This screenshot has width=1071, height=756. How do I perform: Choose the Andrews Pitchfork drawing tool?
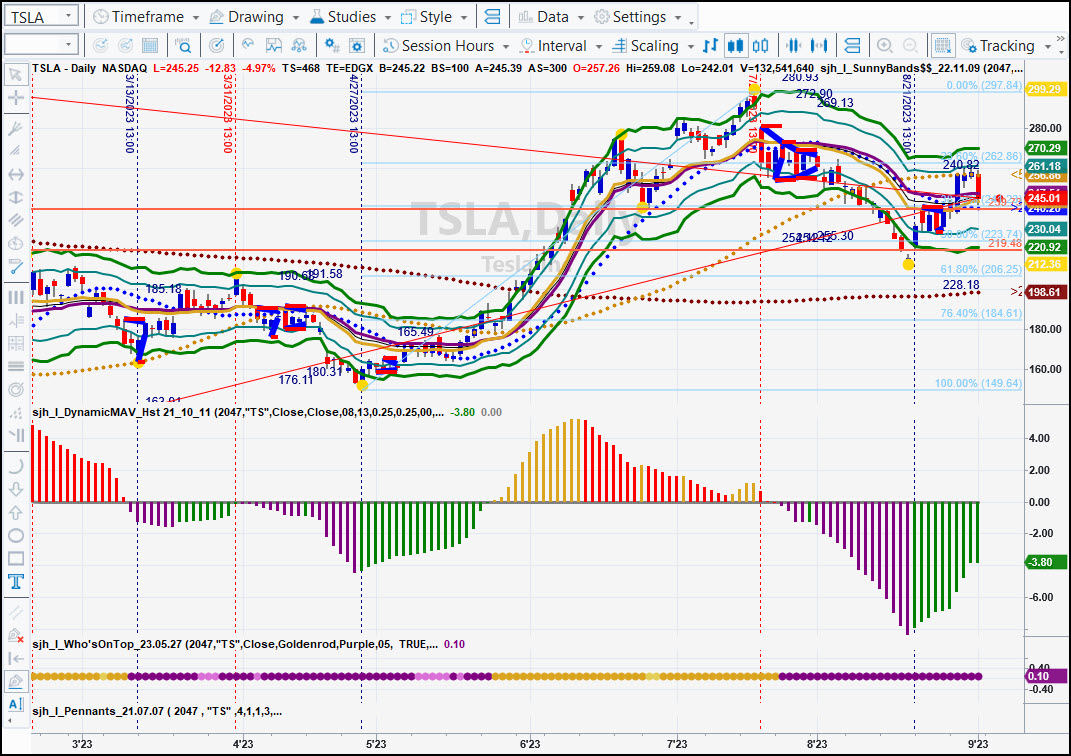(15, 128)
